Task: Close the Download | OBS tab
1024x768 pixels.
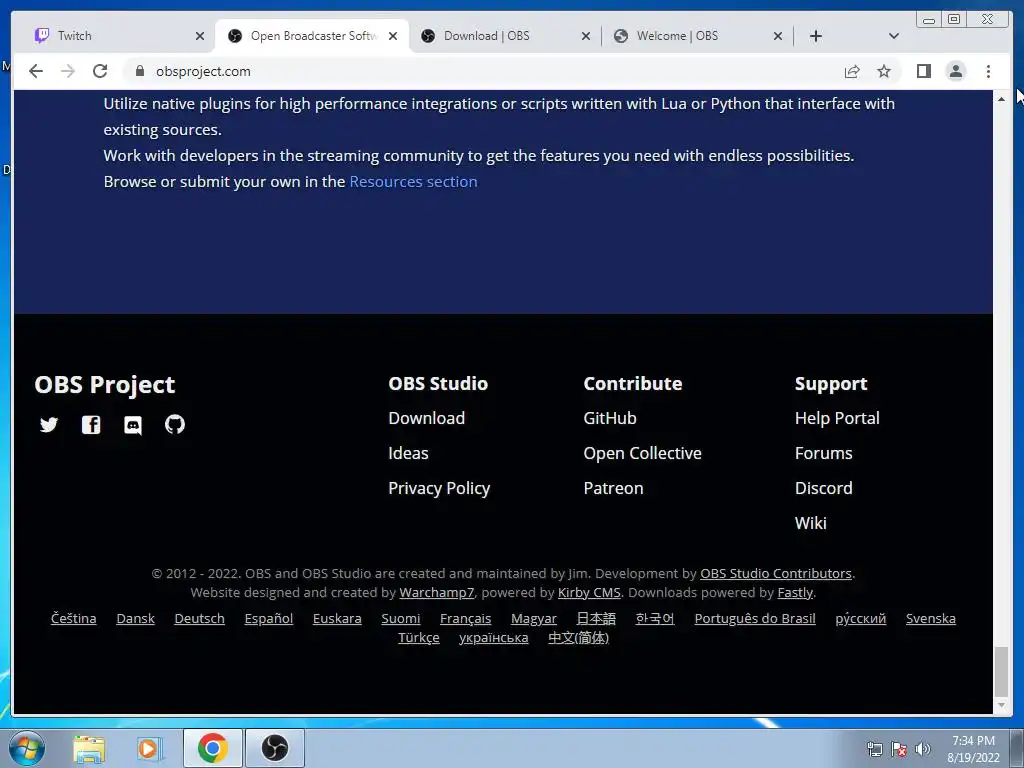Action: (x=586, y=36)
